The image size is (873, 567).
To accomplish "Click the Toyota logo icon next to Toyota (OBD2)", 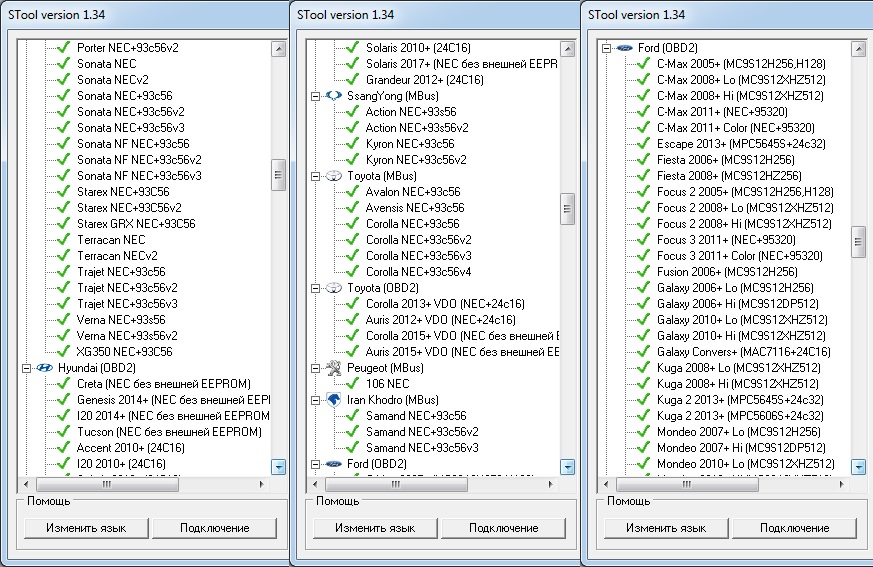I will [x=333, y=288].
